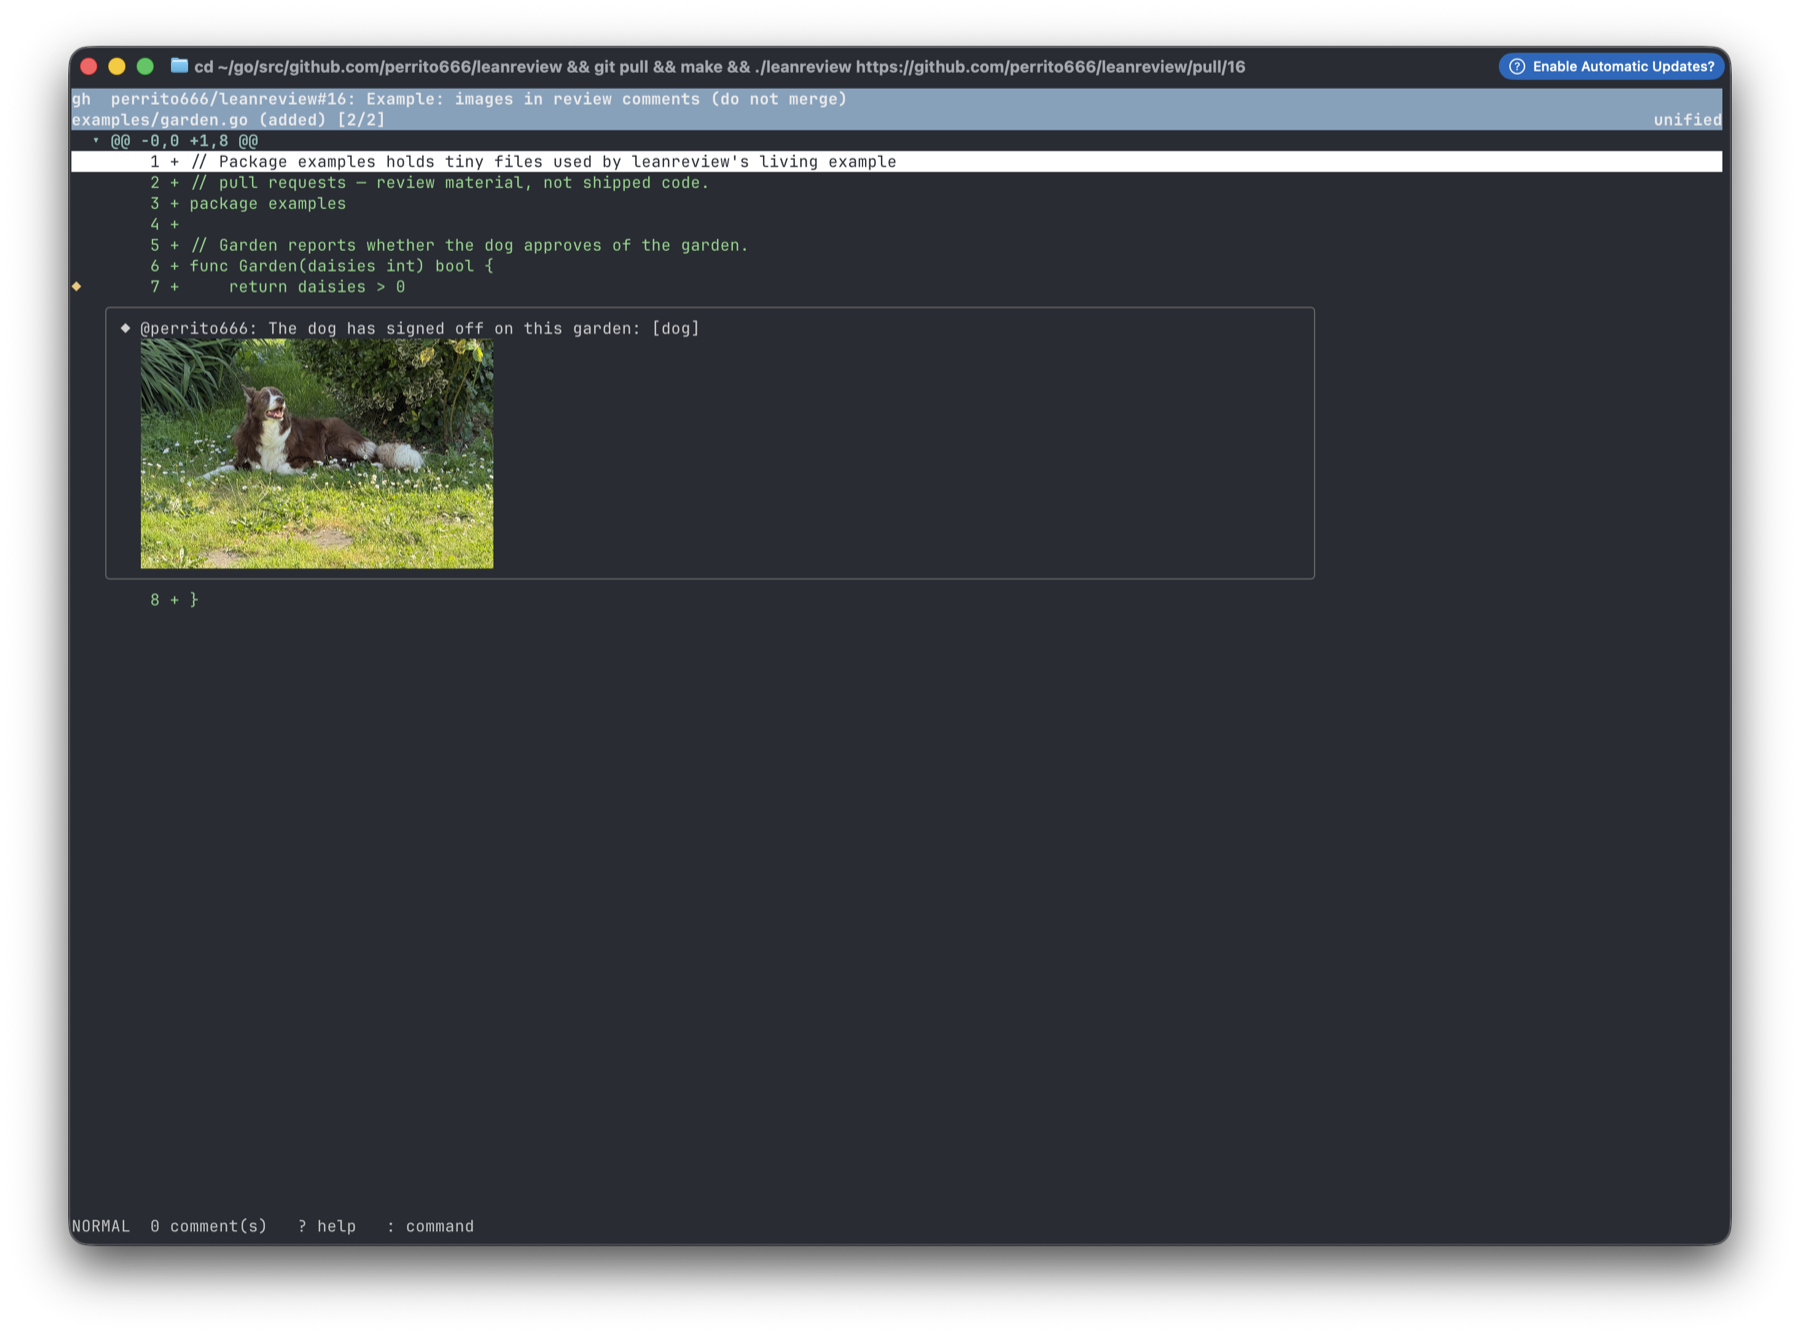Select line 6 'func Garden(daisies int) bool {'

pyautogui.click(x=896, y=267)
